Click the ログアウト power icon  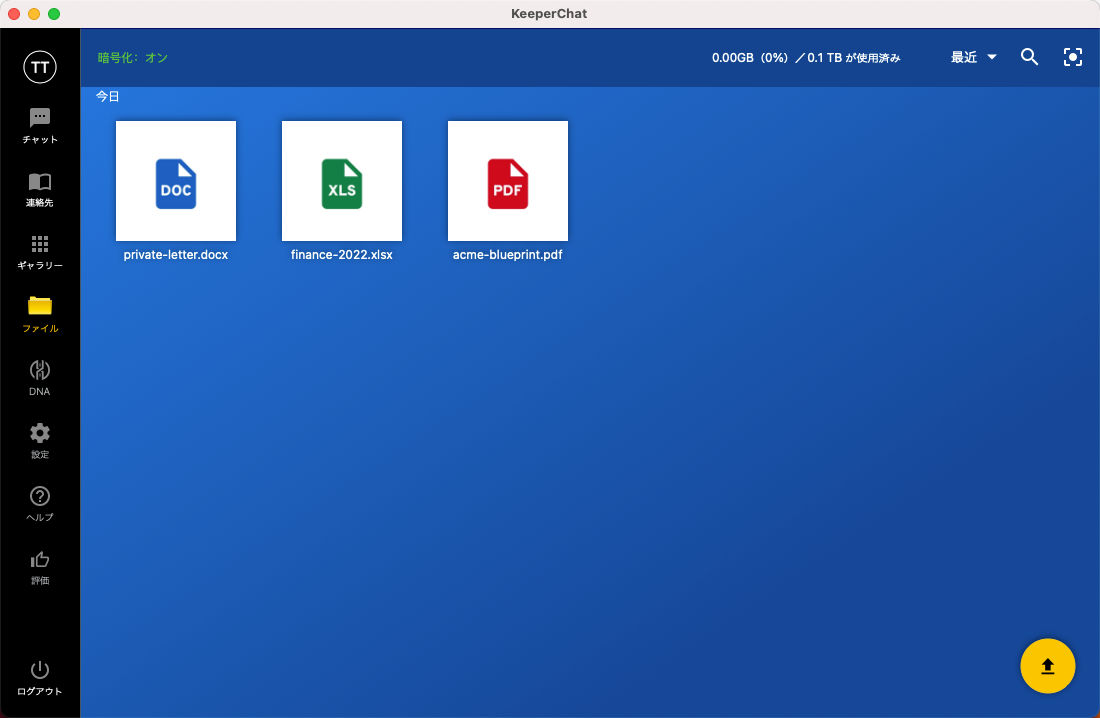coord(40,670)
